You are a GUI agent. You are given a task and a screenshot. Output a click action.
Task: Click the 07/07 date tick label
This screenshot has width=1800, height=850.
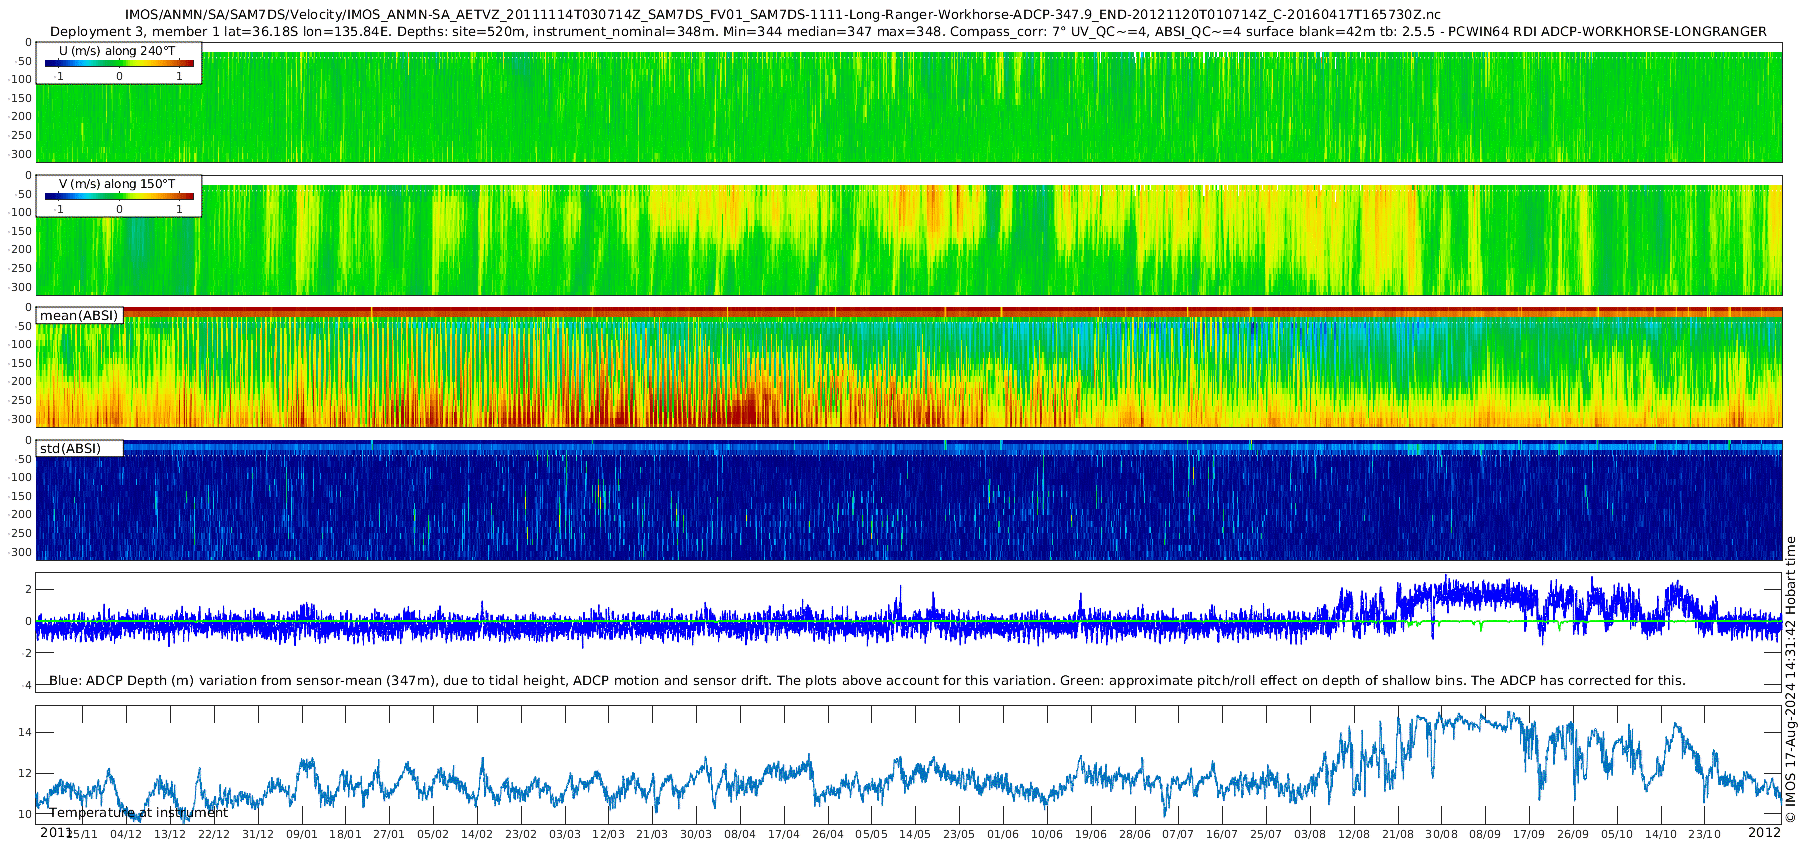[1178, 834]
